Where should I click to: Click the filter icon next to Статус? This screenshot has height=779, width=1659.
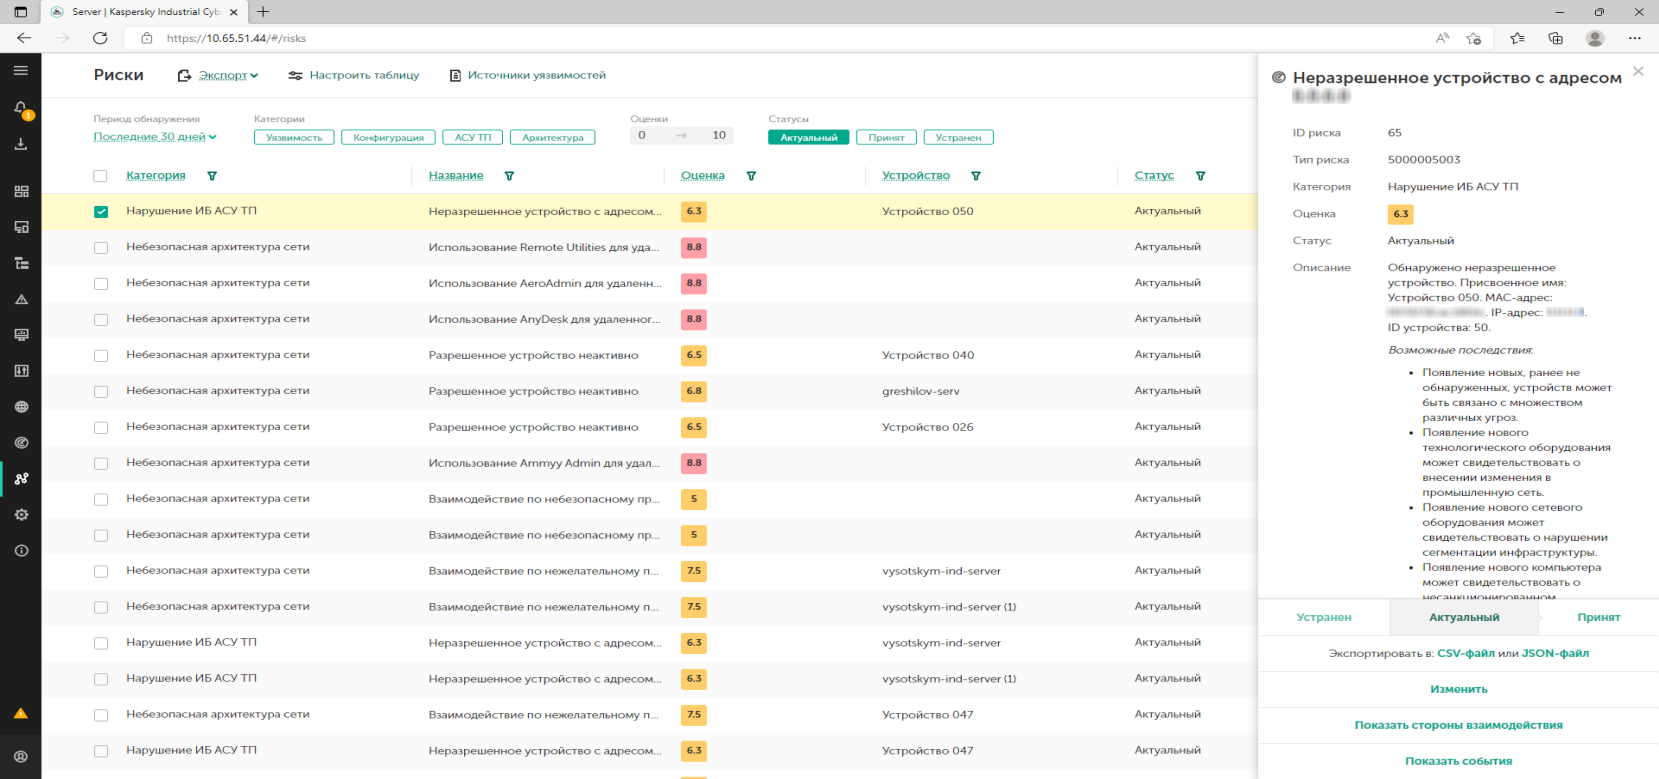[1200, 176]
